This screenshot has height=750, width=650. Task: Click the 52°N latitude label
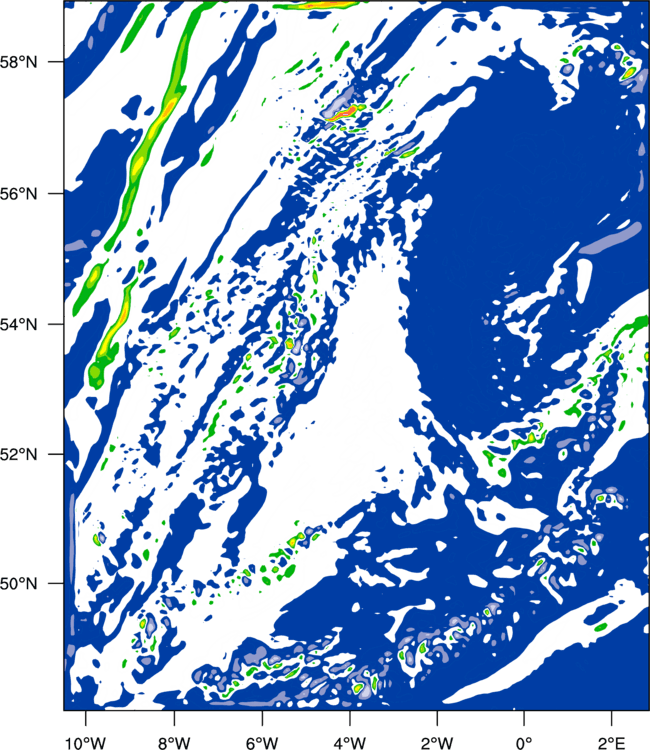click(x=18, y=454)
